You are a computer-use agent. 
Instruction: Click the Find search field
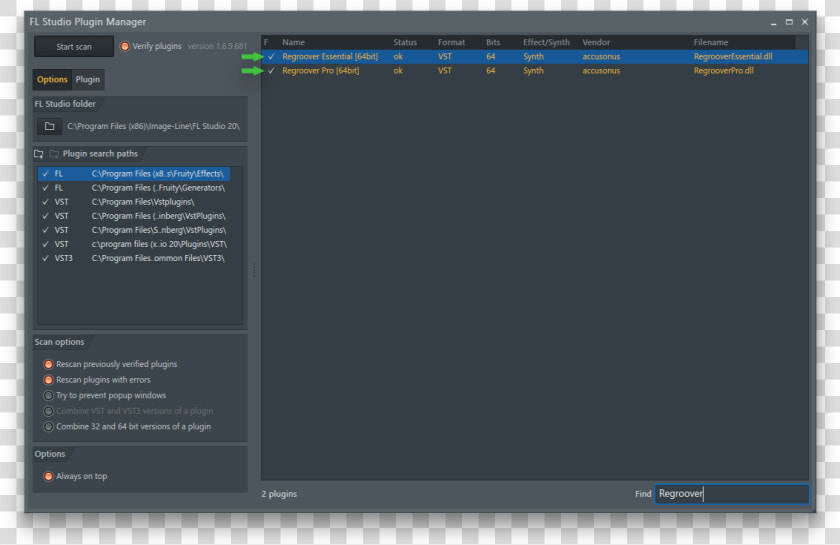click(732, 494)
